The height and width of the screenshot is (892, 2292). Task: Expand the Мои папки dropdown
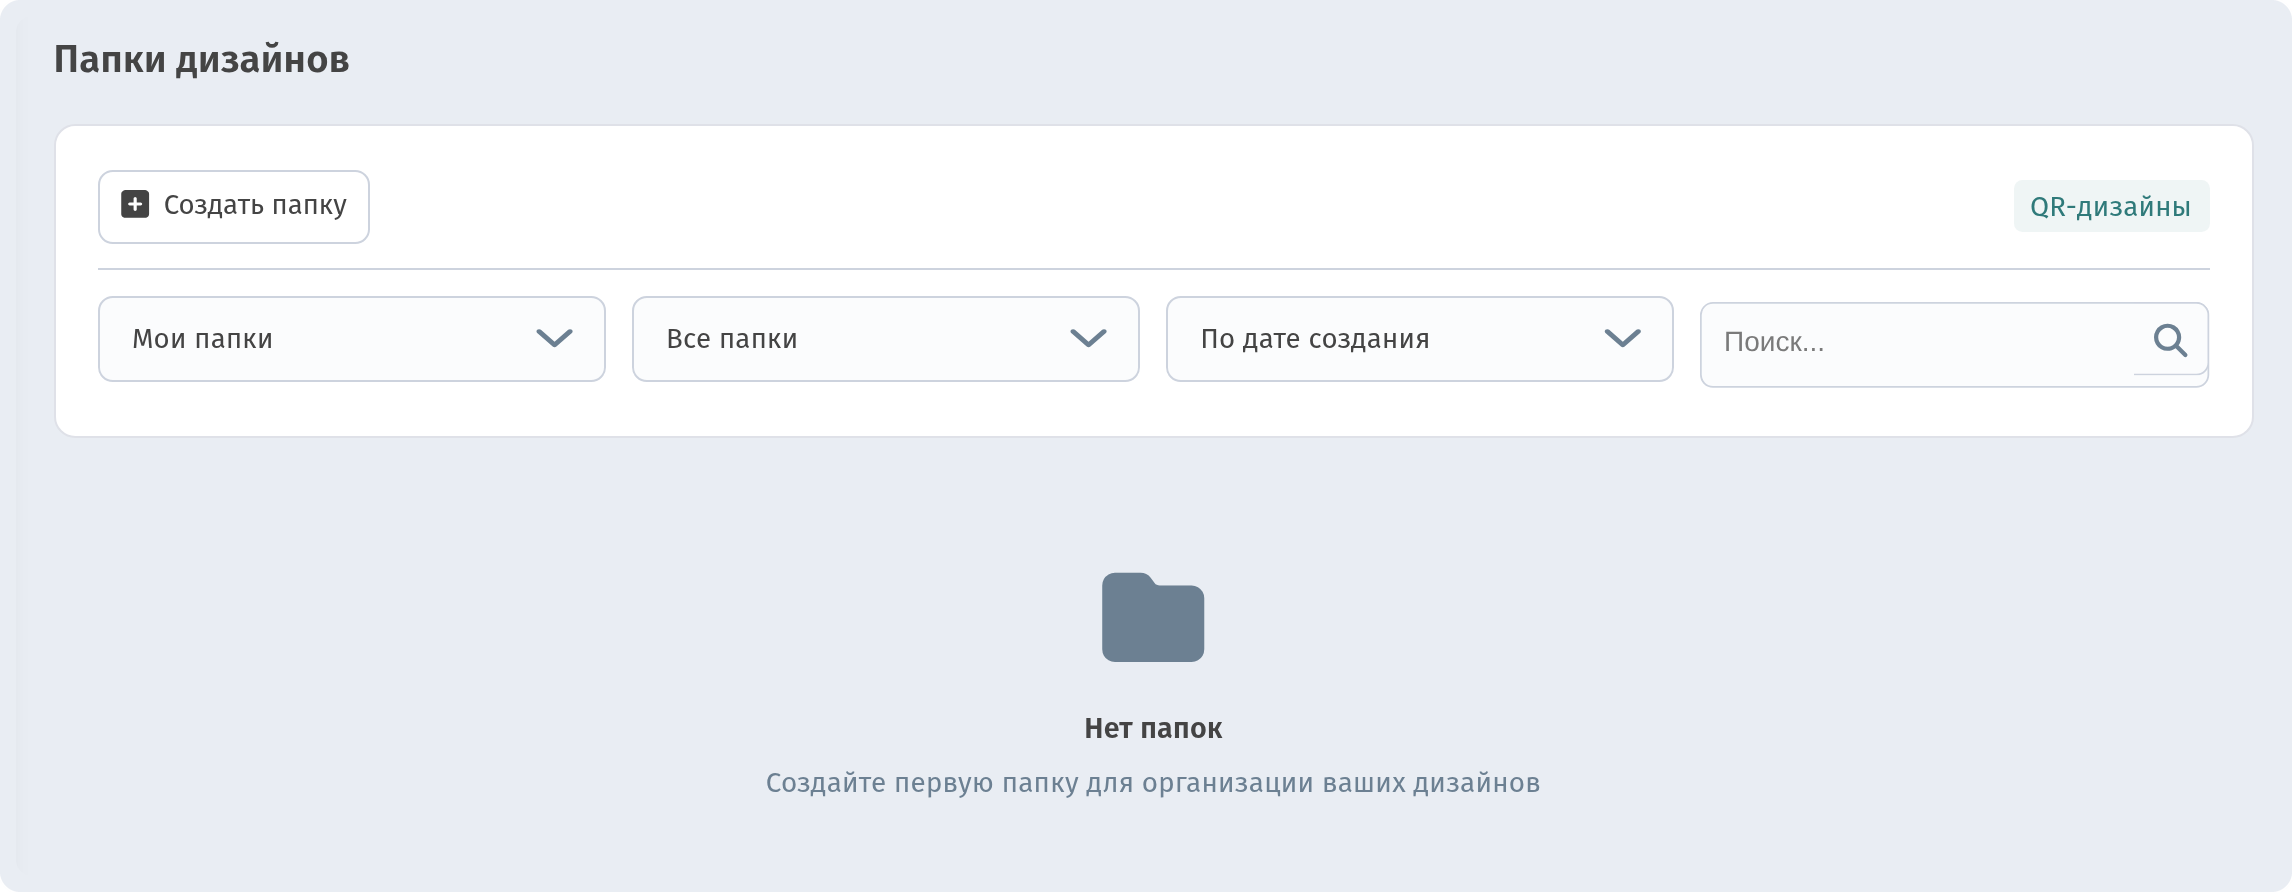coord(352,339)
